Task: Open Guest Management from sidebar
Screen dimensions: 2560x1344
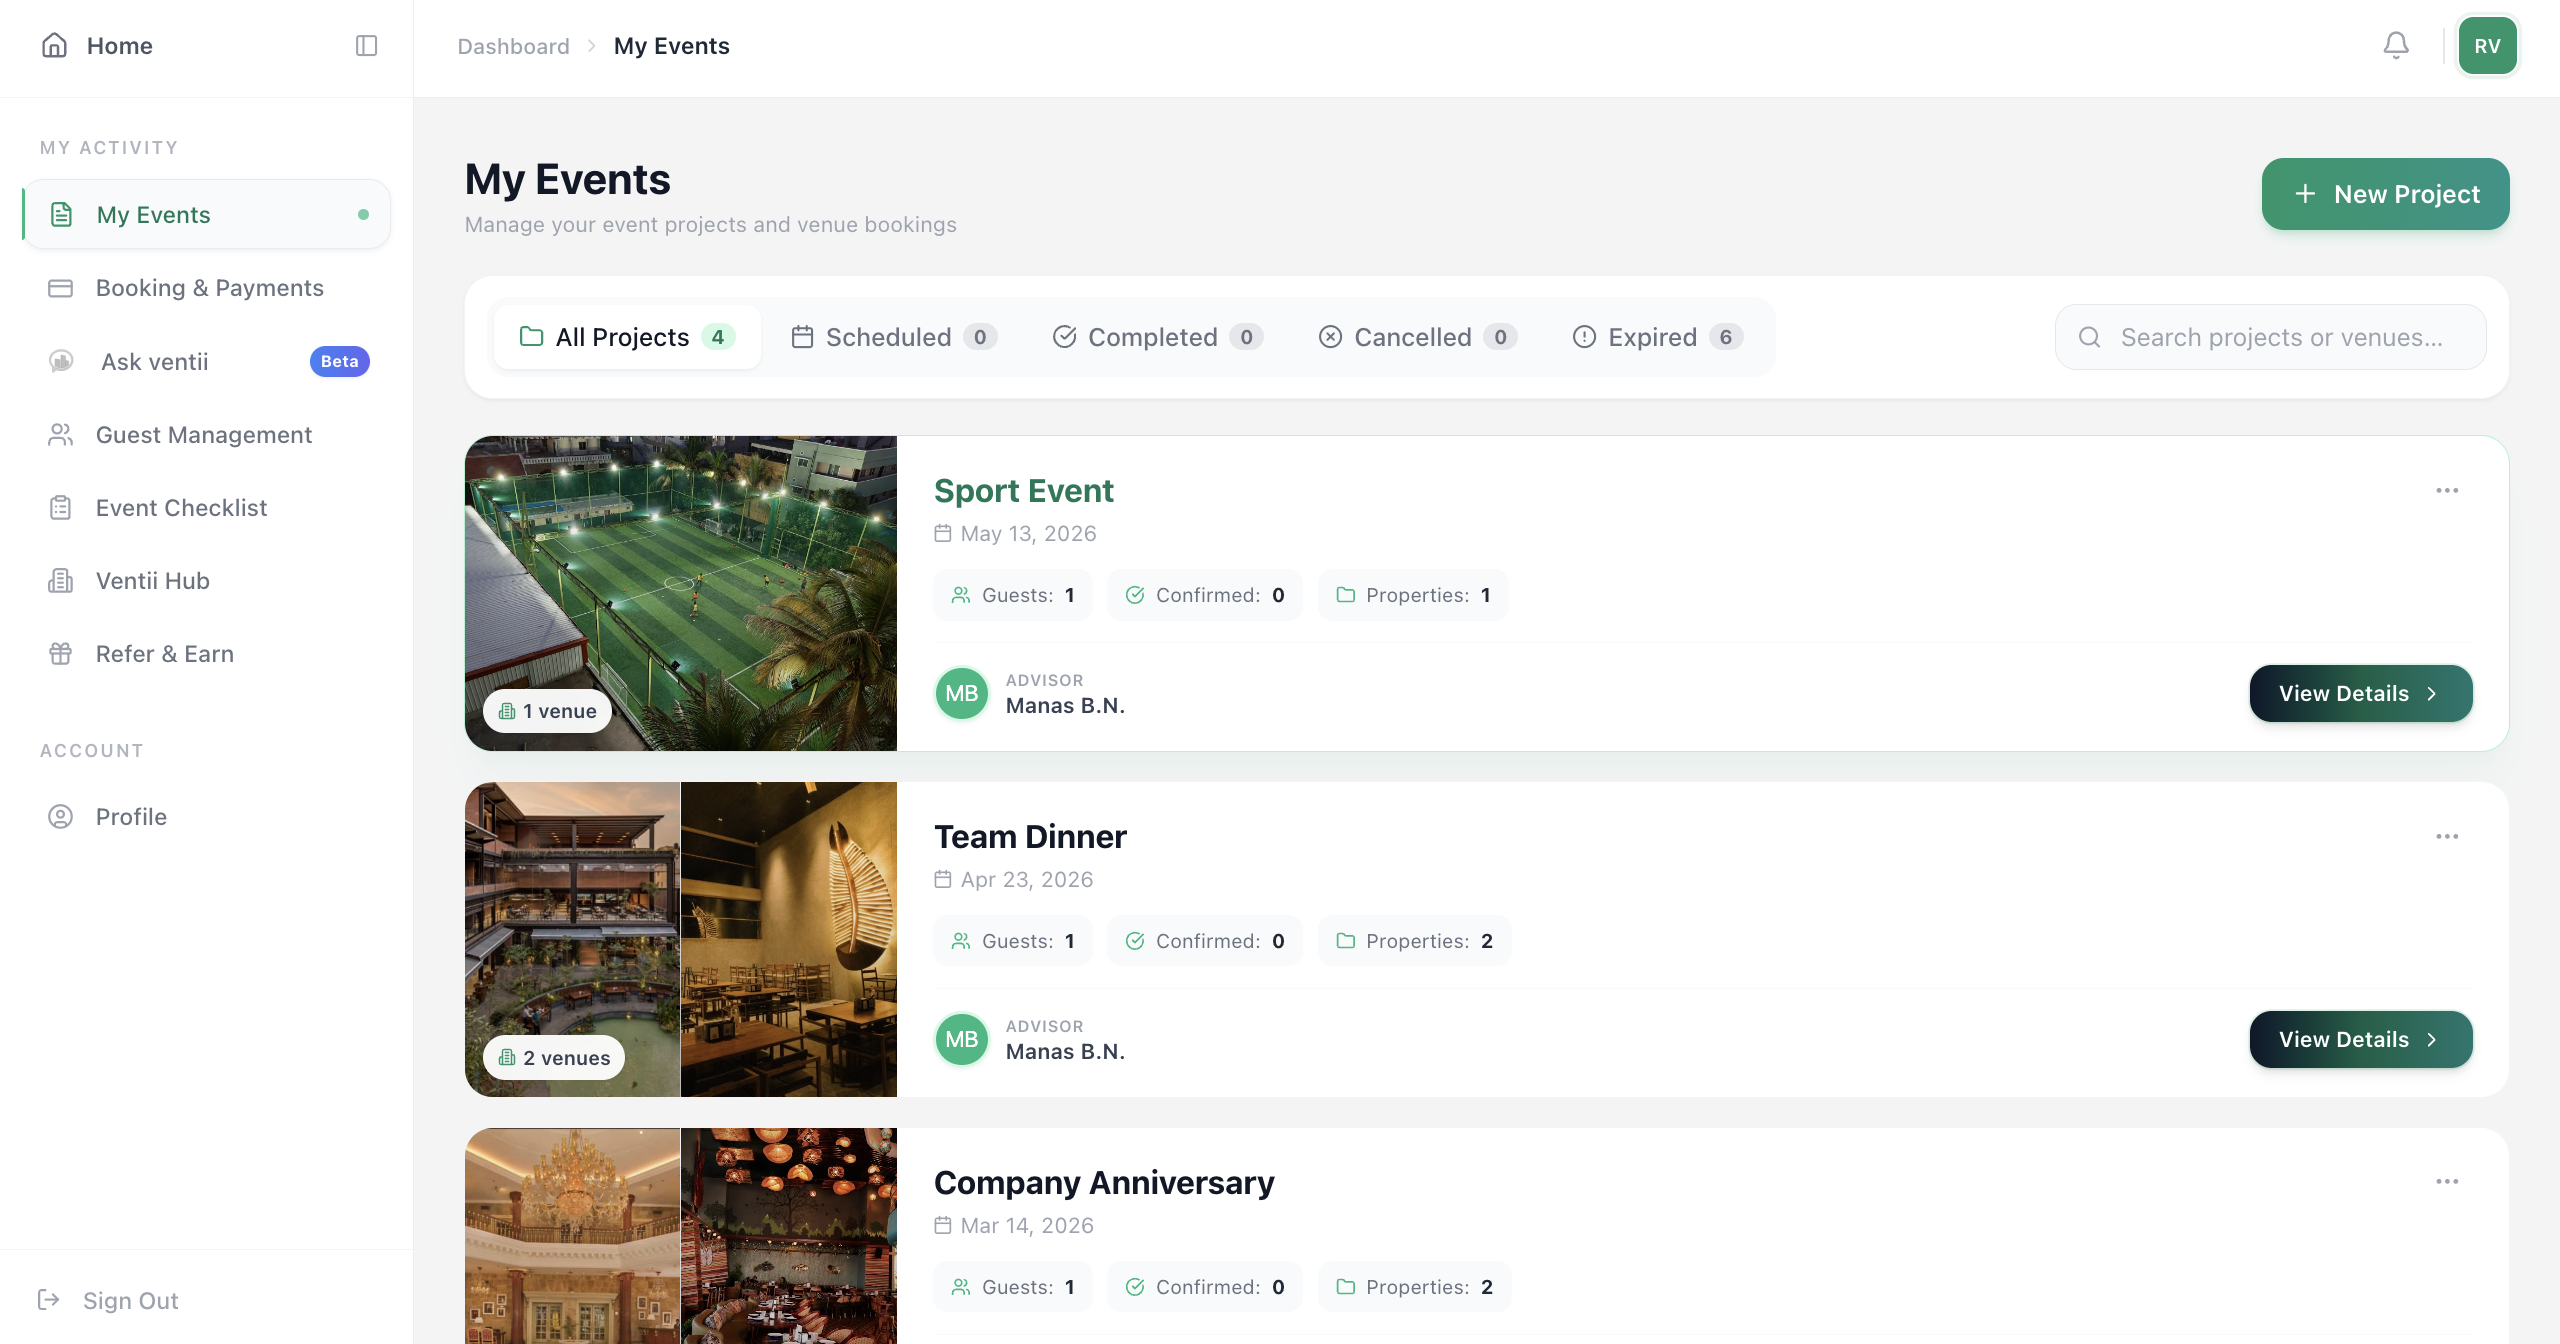Action: tap(207, 434)
